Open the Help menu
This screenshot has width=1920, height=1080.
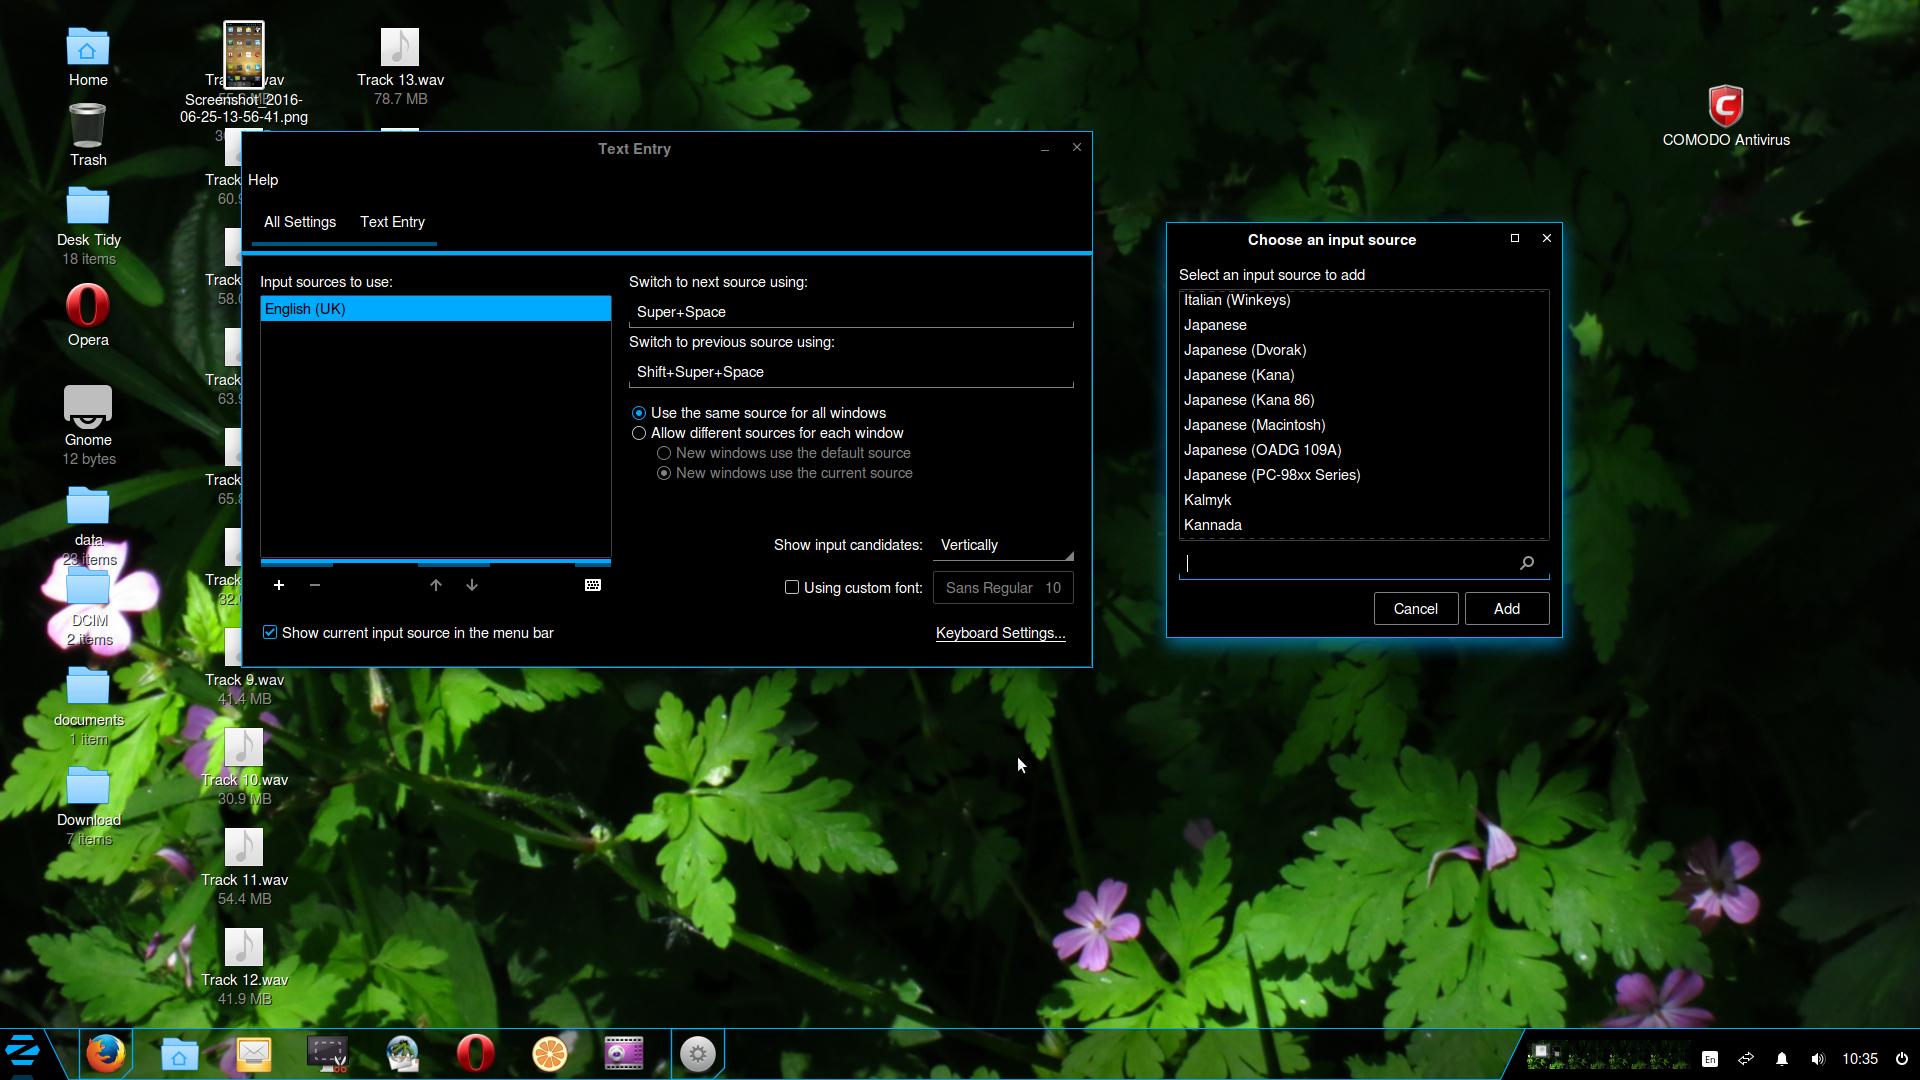pos(263,180)
